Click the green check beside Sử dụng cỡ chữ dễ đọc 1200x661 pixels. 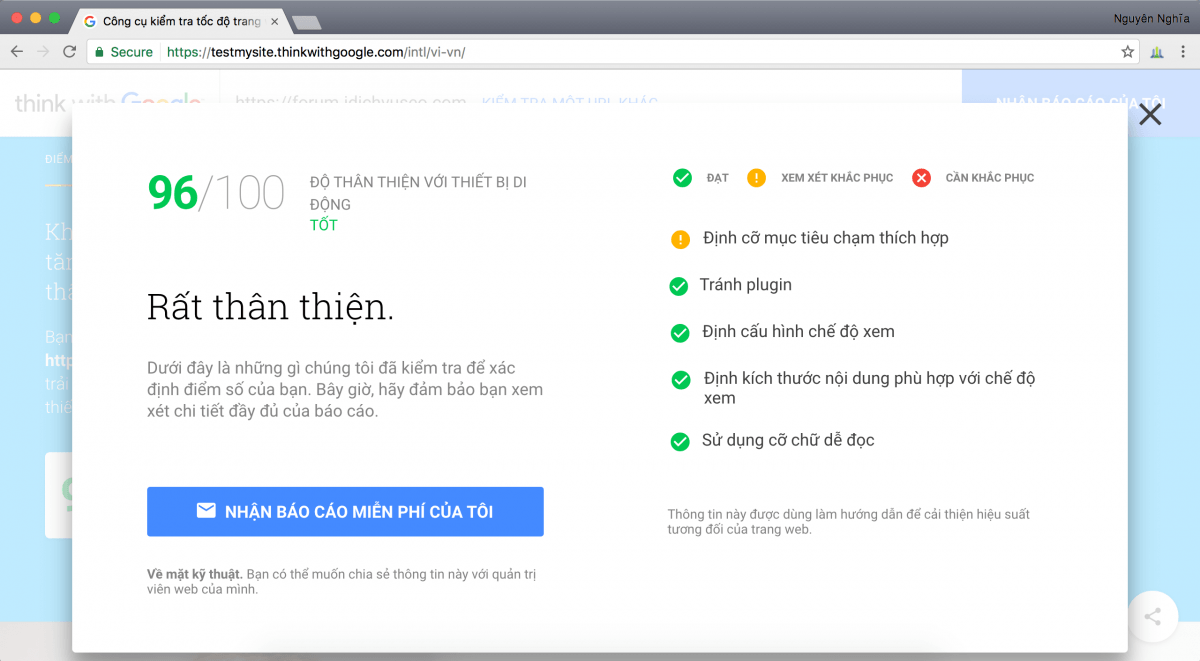(x=680, y=441)
